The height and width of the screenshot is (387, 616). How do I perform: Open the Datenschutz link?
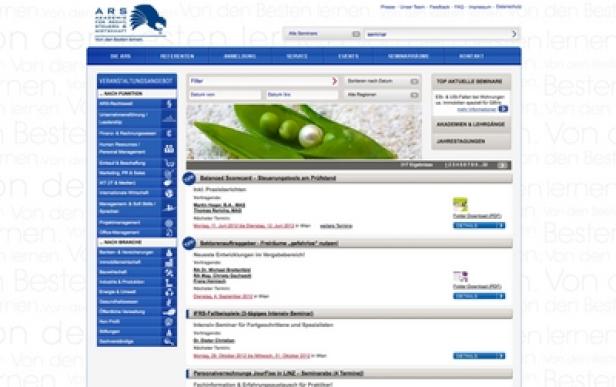(508, 7)
